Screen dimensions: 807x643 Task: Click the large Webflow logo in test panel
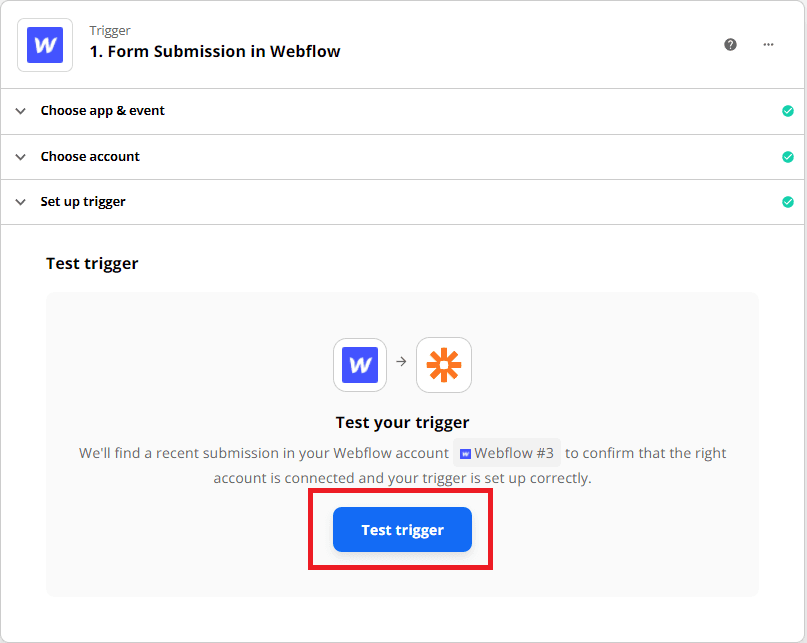pyautogui.click(x=360, y=365)
